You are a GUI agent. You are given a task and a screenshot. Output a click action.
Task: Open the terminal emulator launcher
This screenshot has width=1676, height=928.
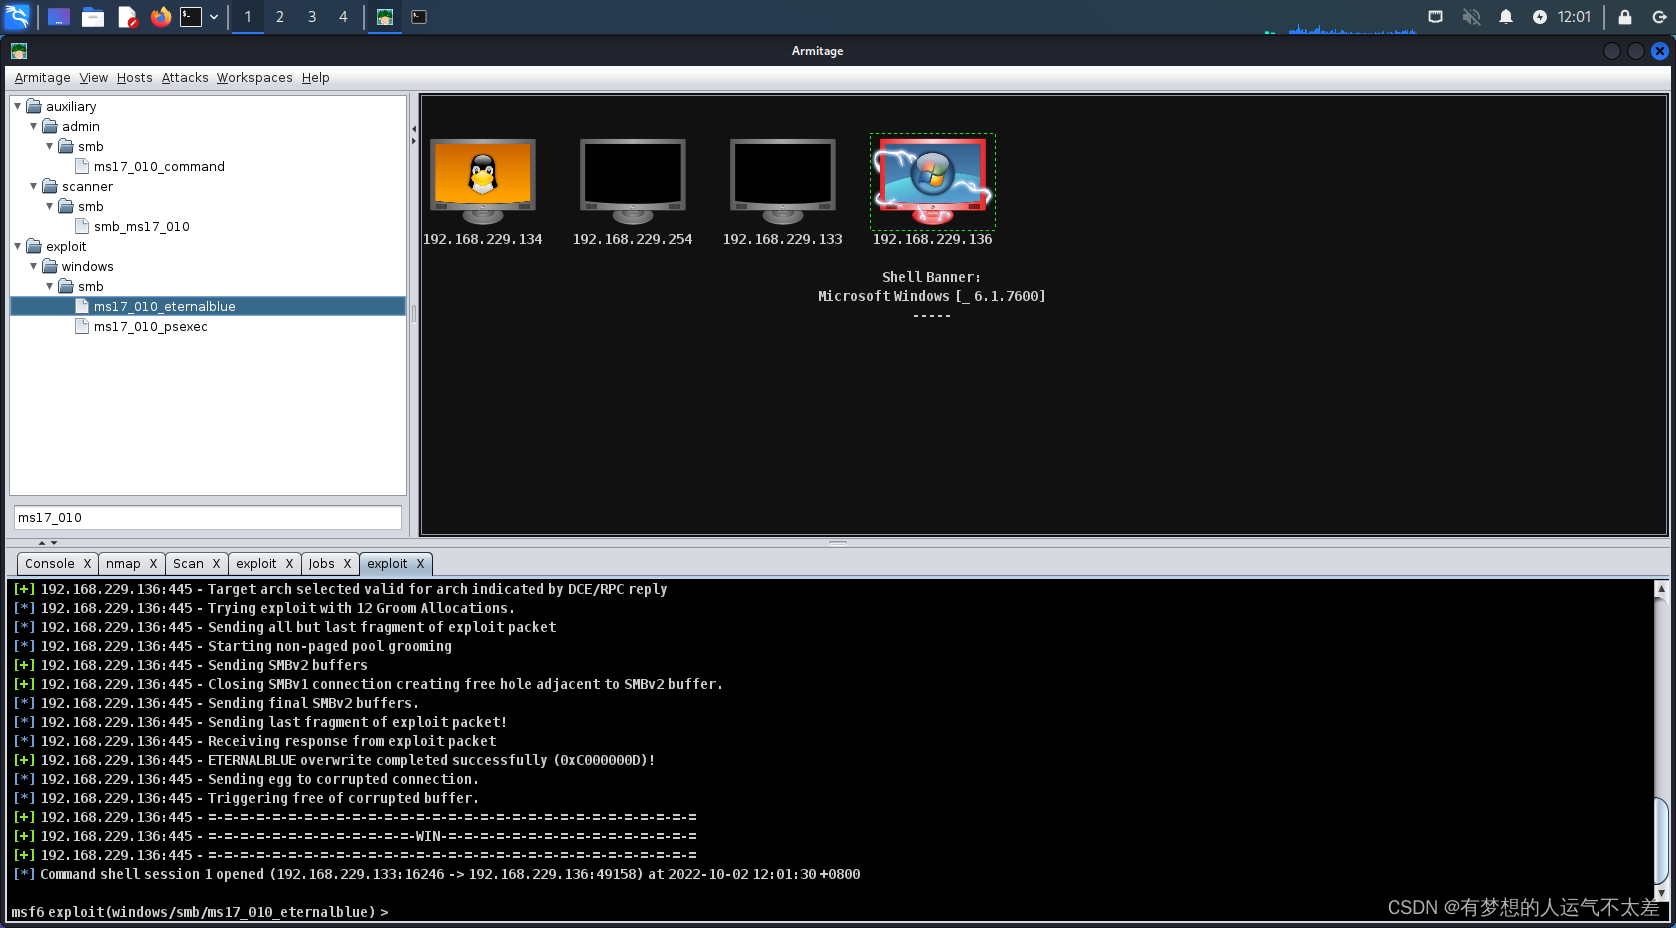[x=191, y=17]
